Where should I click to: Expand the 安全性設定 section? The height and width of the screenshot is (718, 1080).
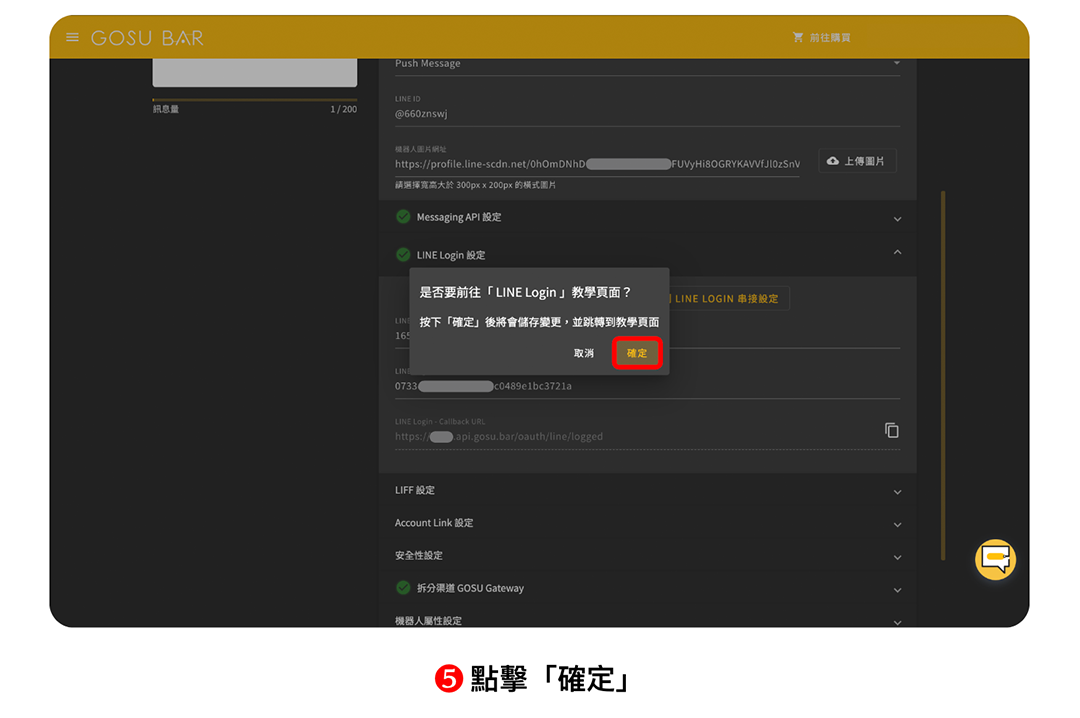(x=647, y=555)
